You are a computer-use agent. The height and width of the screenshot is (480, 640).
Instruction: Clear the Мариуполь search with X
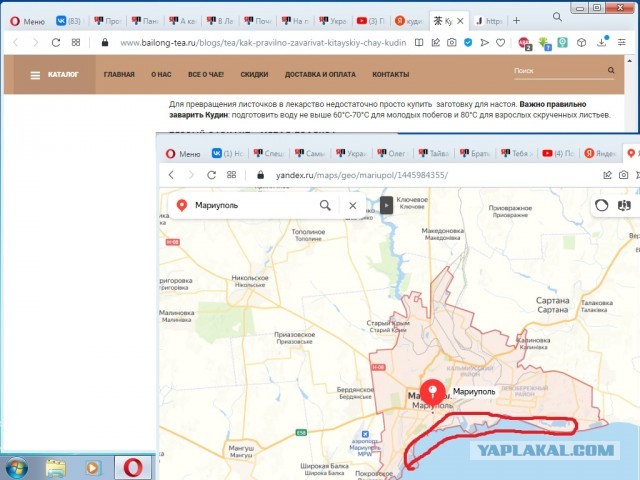[x=353, y=205]
